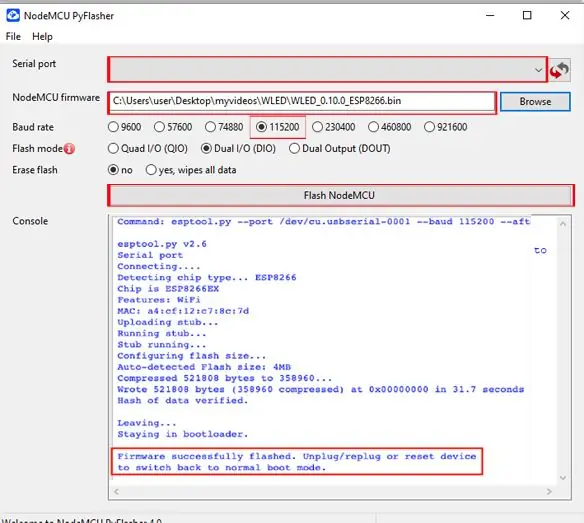Click the console scroll up arrow

(x=563, y=224)
